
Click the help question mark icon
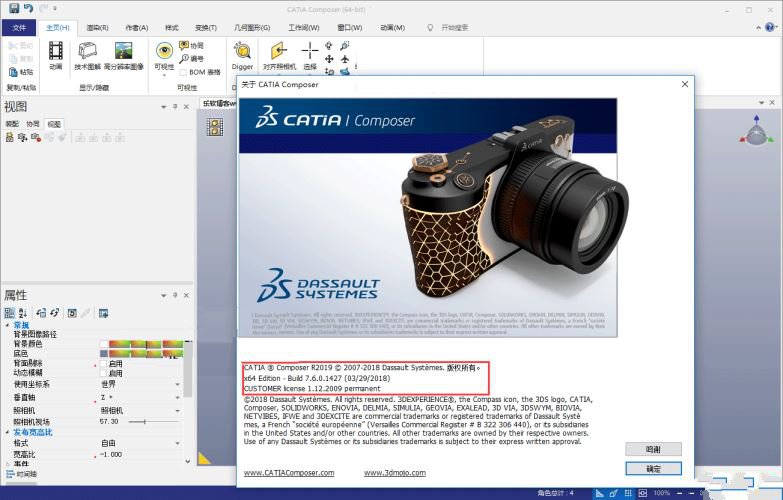coord(770,27)
